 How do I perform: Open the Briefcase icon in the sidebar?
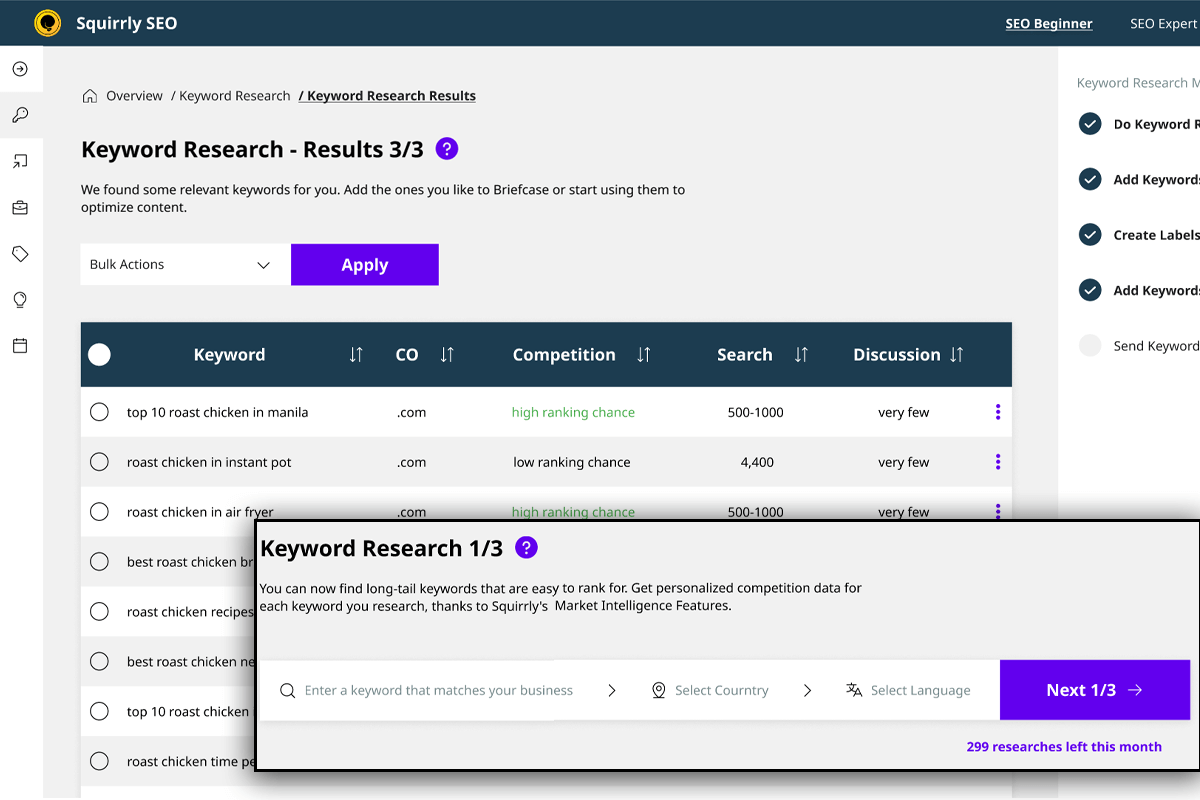pos(21,207)
